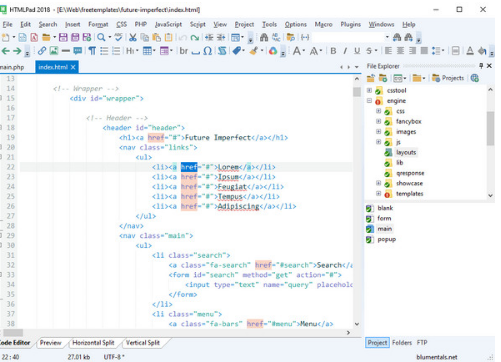Viewport: 501px width, 362px height.
Task: Toggle Justify alignment
Action: pyautogui.click(x=424, y=51)
